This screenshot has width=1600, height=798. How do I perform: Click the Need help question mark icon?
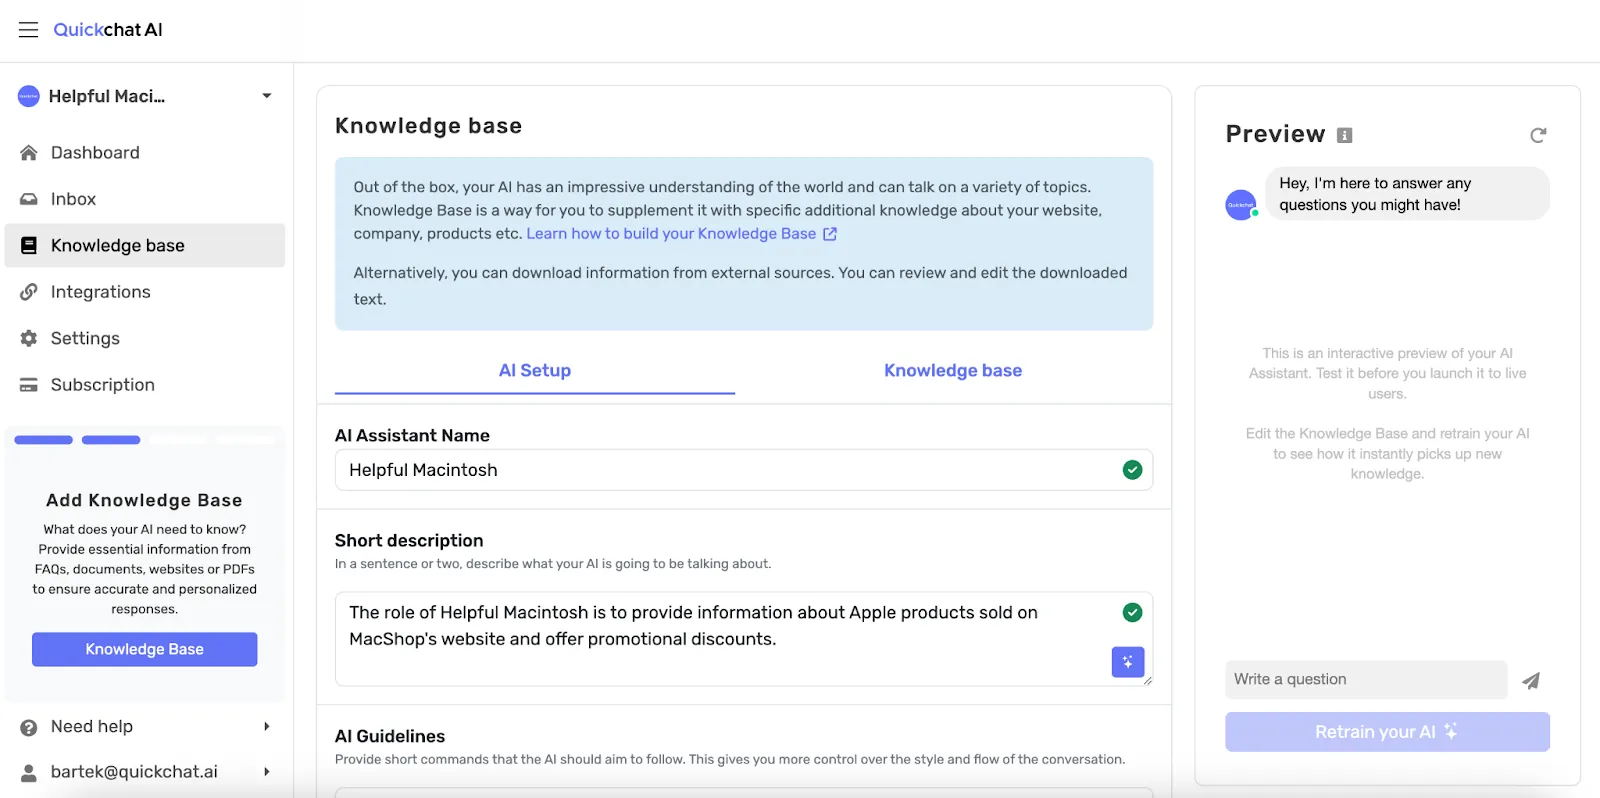[x=29, y=727]
